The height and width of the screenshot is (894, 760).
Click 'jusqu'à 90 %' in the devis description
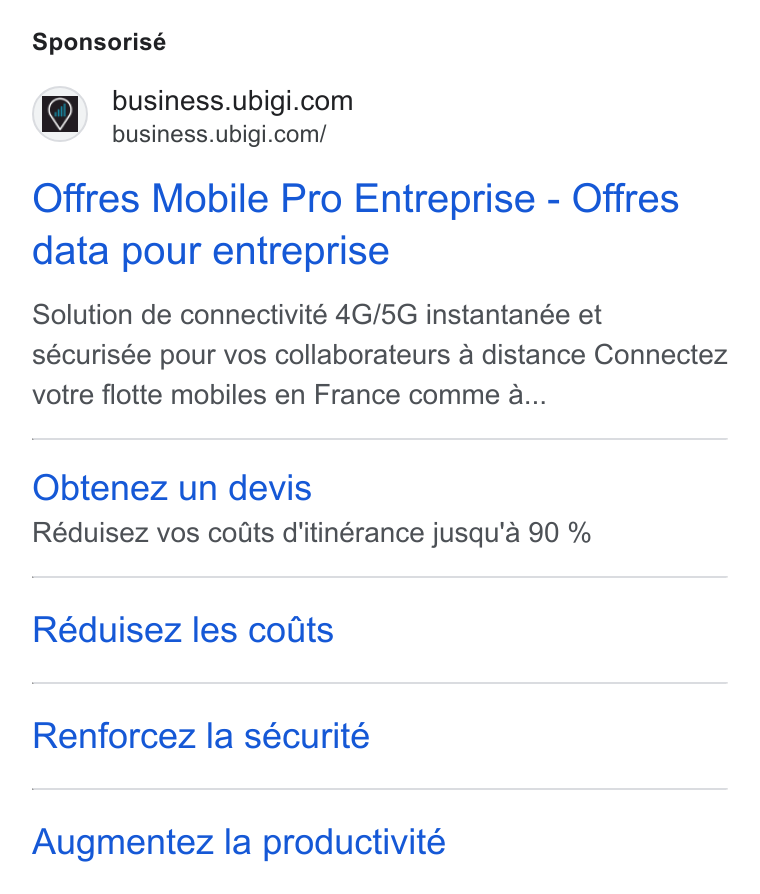[511, 533]
